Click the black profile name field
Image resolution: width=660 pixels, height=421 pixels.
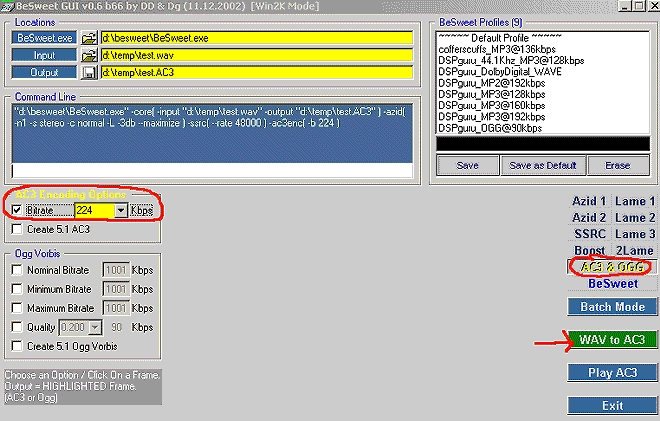coord(543,144)
